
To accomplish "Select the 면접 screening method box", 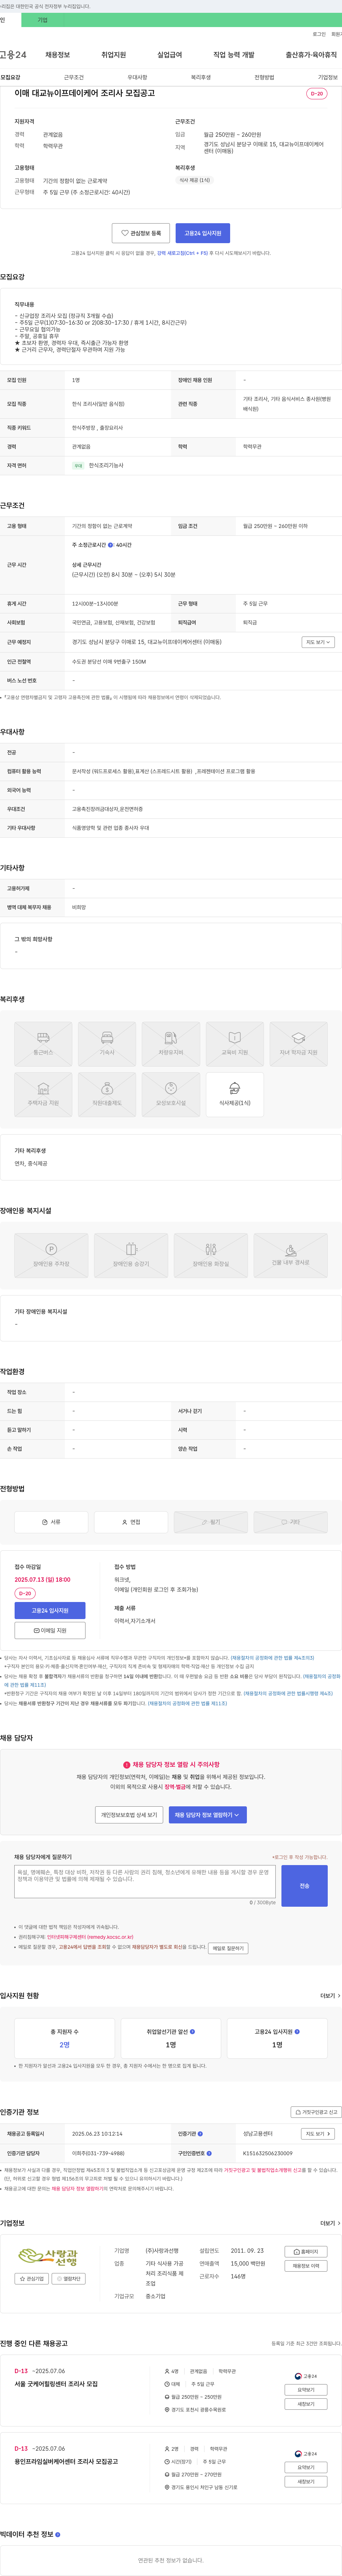I will 131,1522.
